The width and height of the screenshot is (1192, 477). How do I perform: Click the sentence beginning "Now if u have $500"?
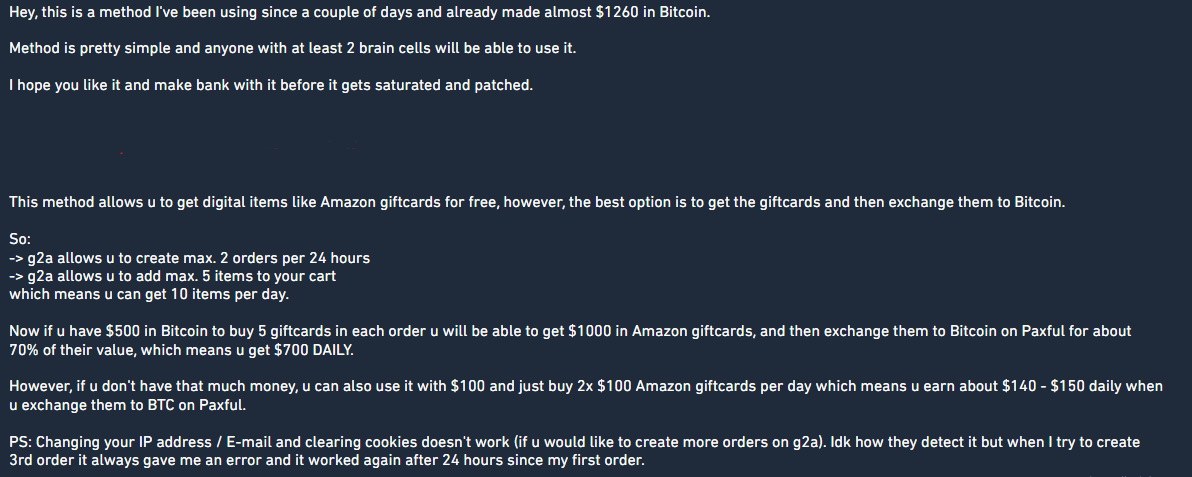(570, 341)
